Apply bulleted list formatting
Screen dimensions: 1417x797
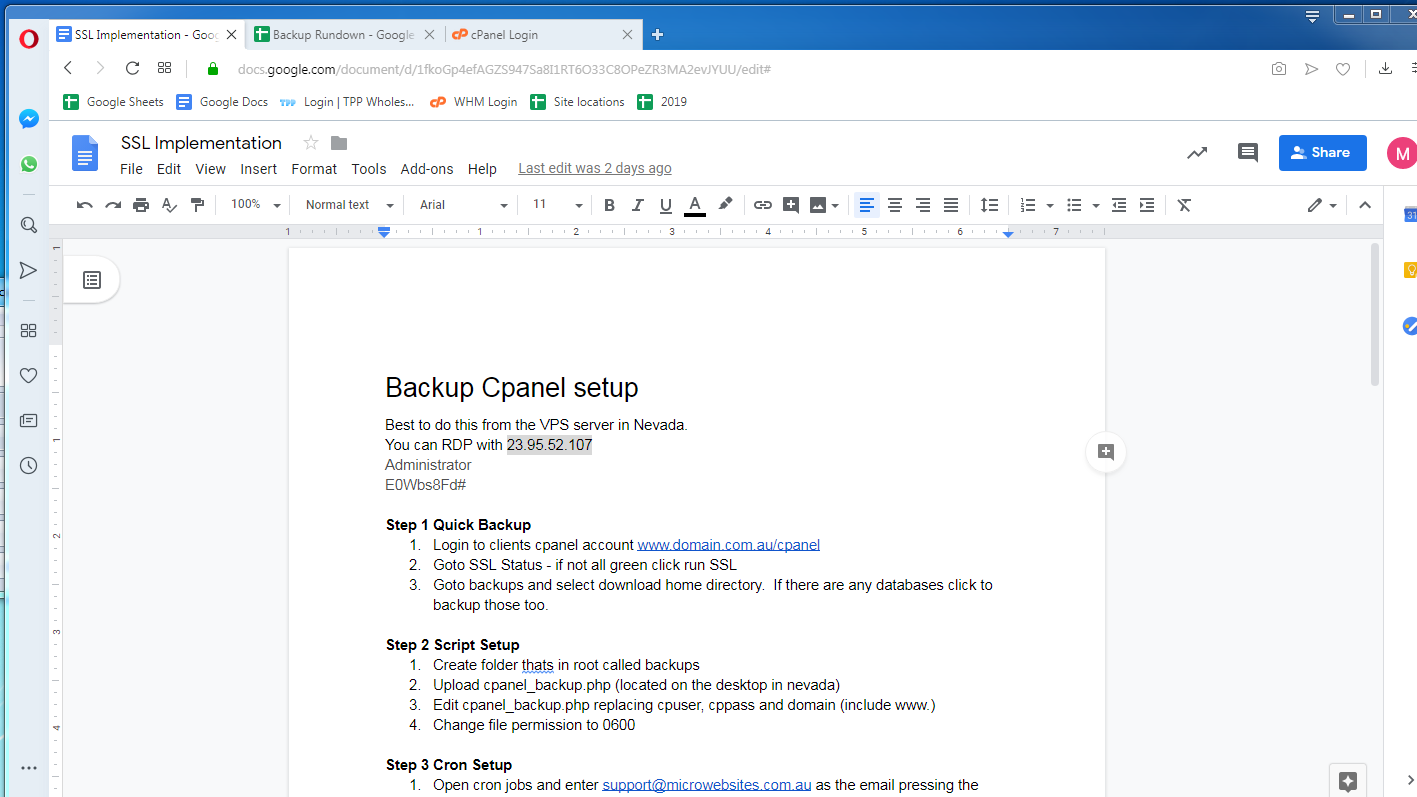click(1074, 205)
